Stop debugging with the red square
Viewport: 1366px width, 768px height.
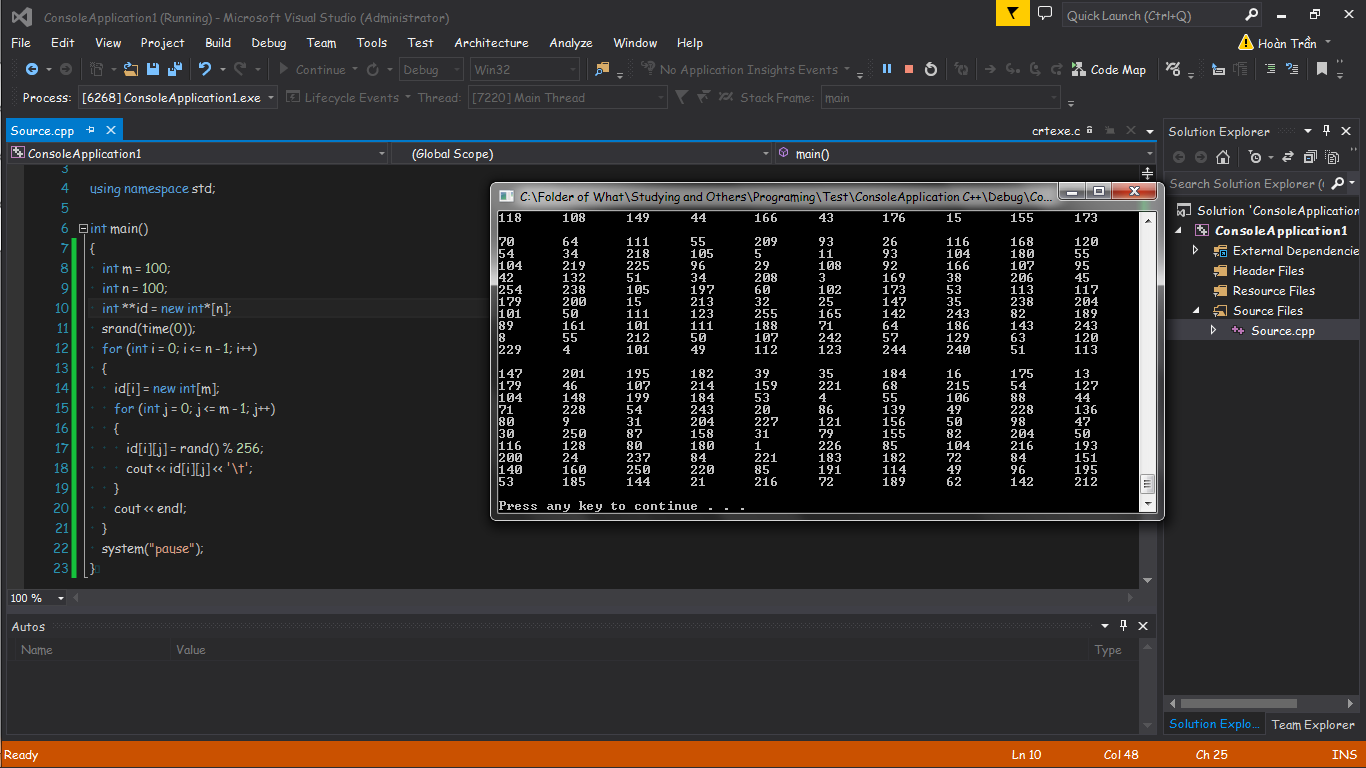coord(909,69)
